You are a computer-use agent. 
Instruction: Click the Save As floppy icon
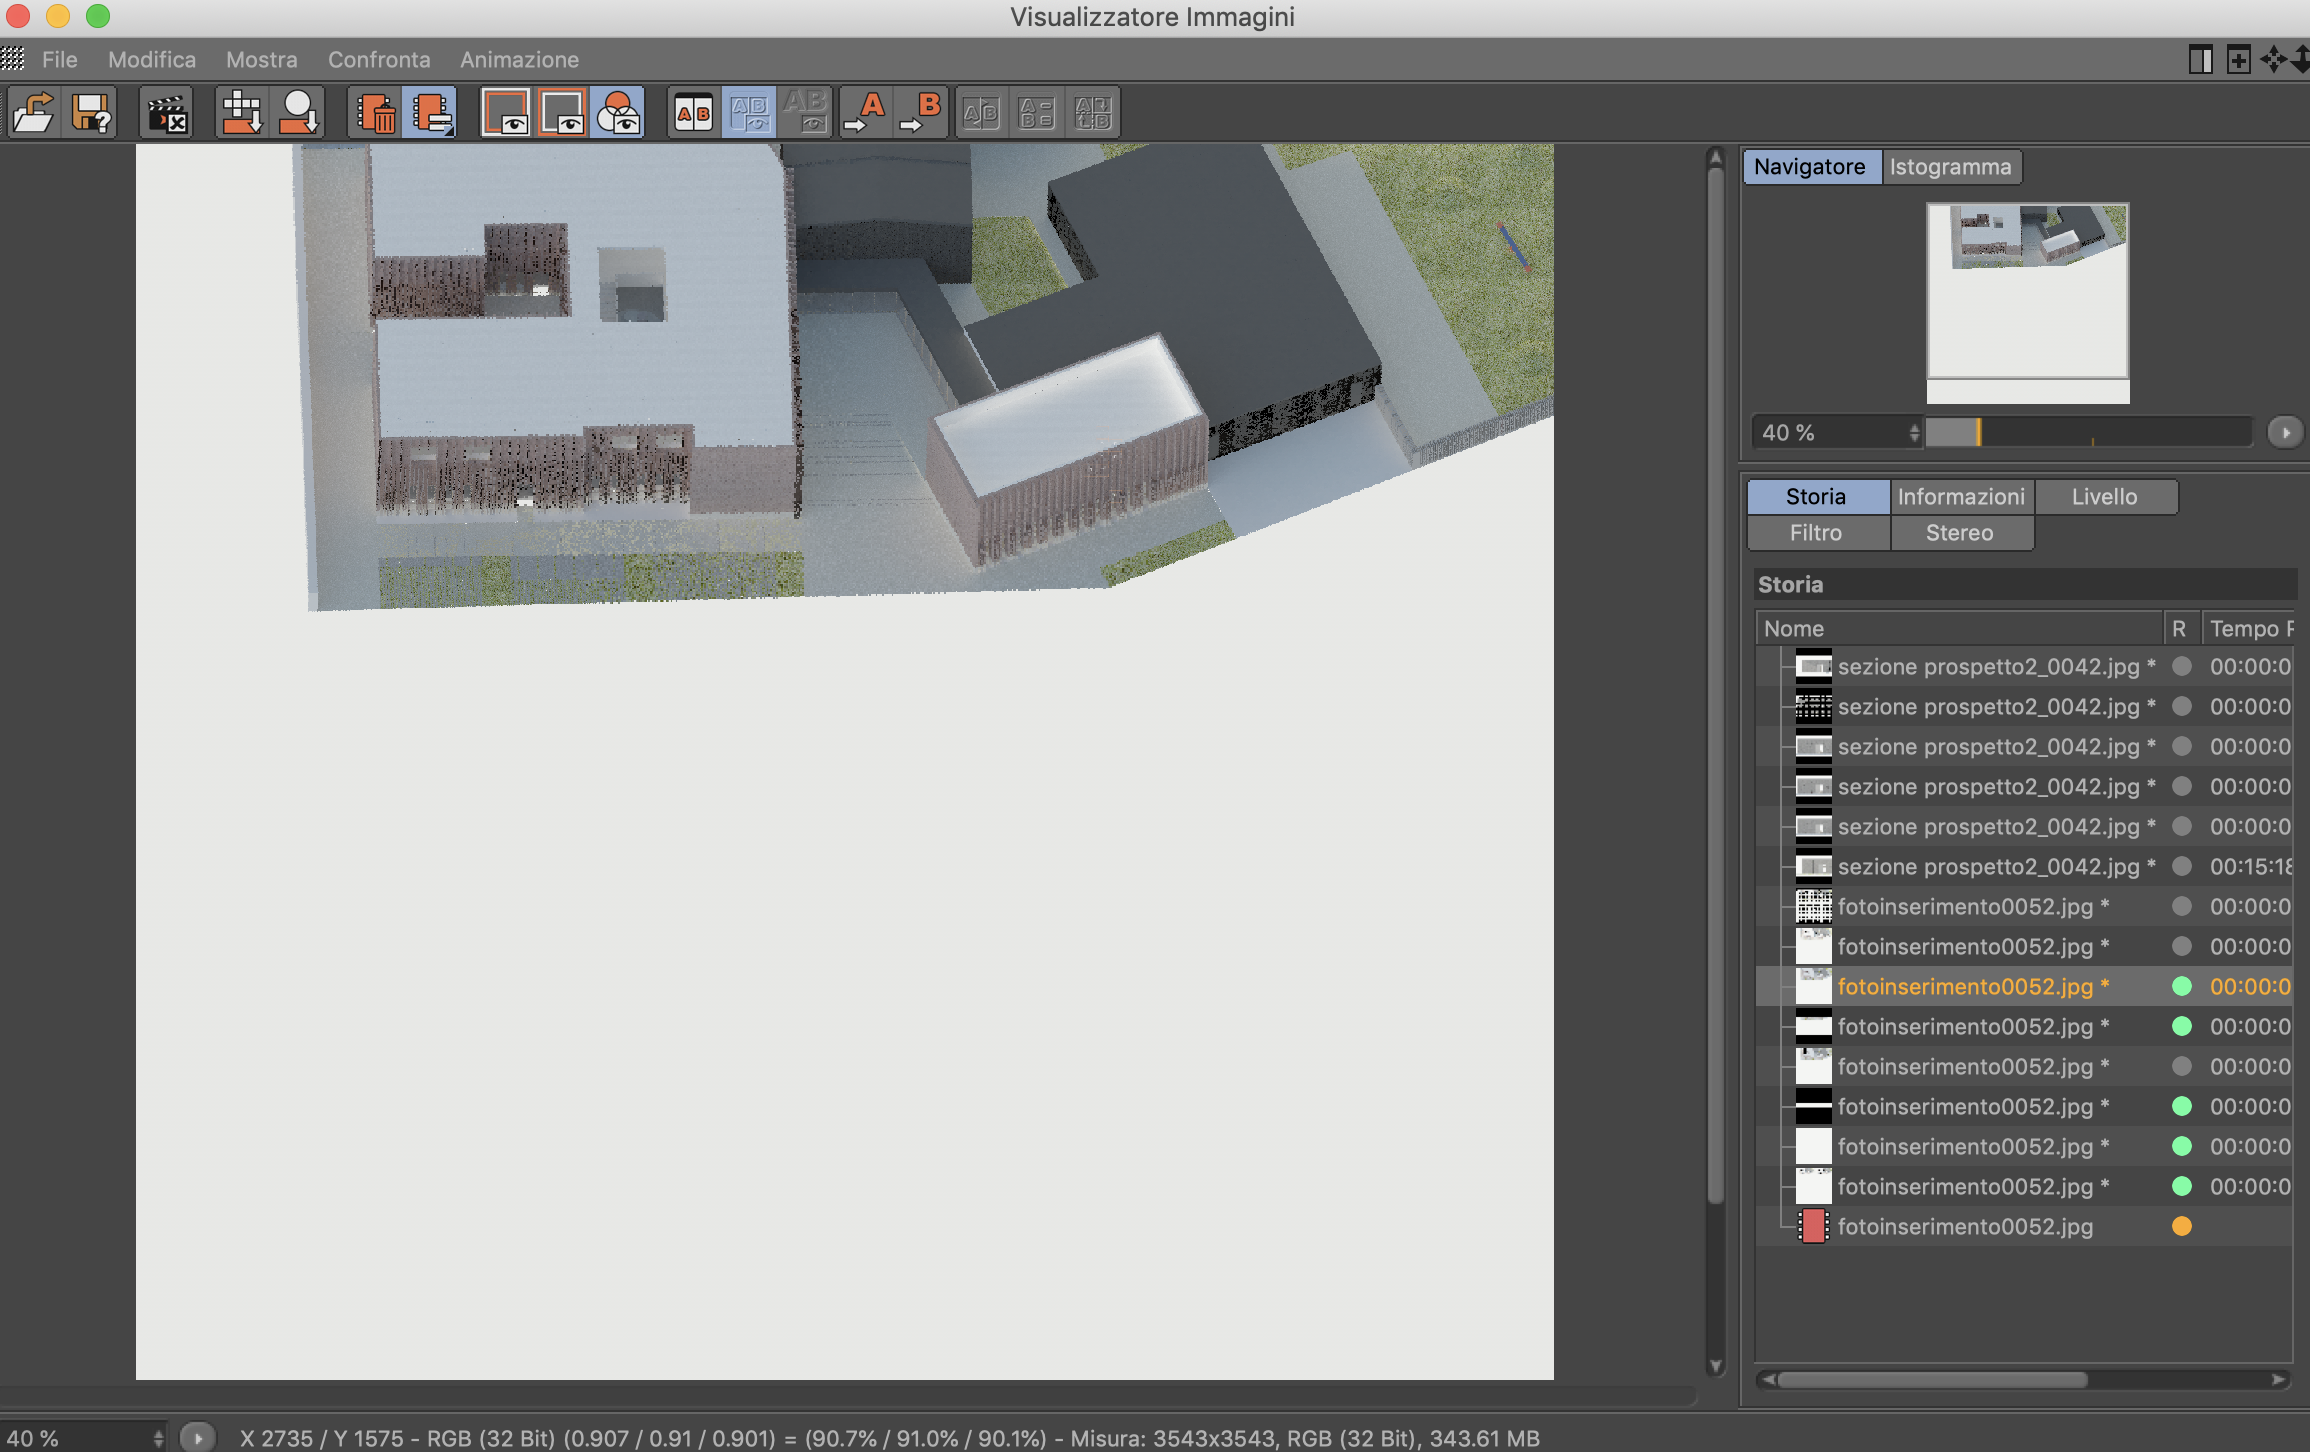point(92,112)
